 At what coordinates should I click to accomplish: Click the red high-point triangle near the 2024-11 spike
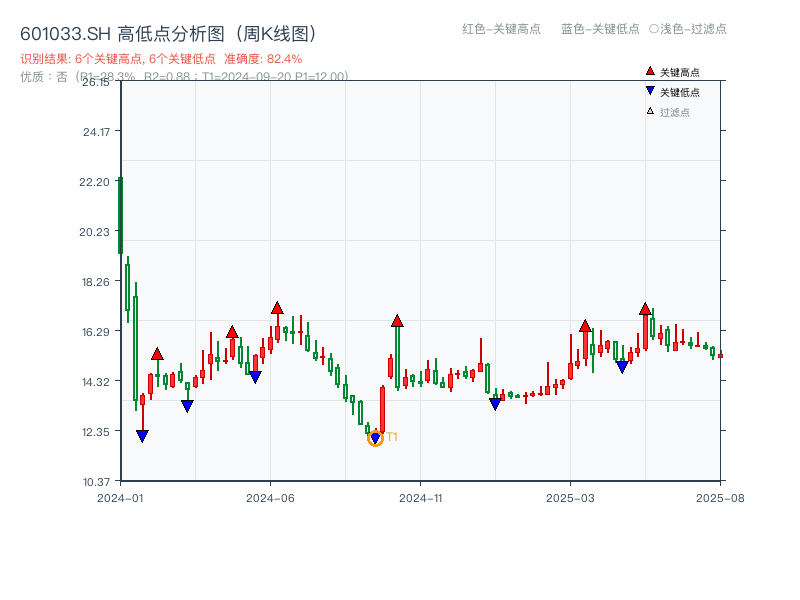pos(398,321)
